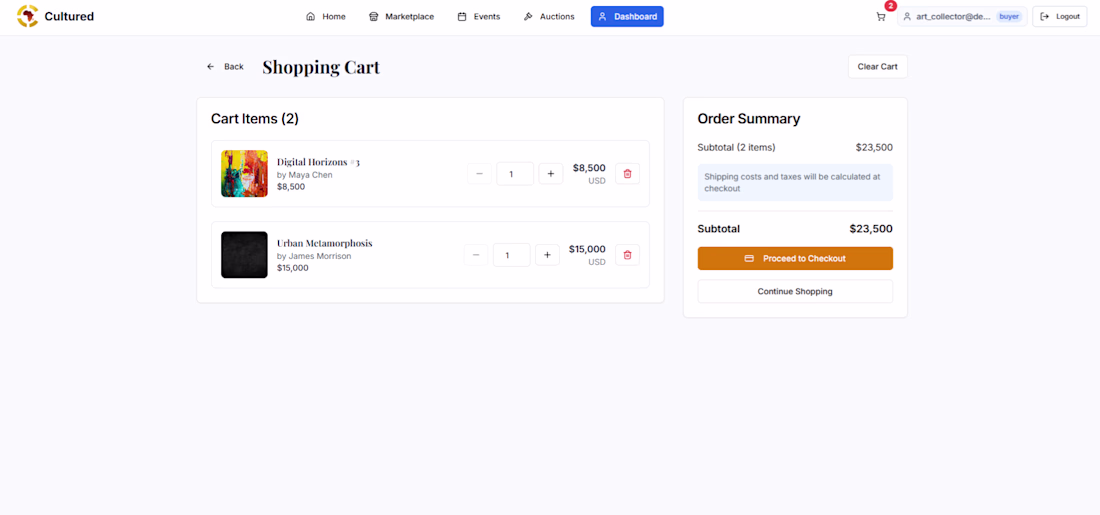
Task: Click quantity field for Urban Metamorphosis
Action: pyautogui.click(x=511, y=255)
